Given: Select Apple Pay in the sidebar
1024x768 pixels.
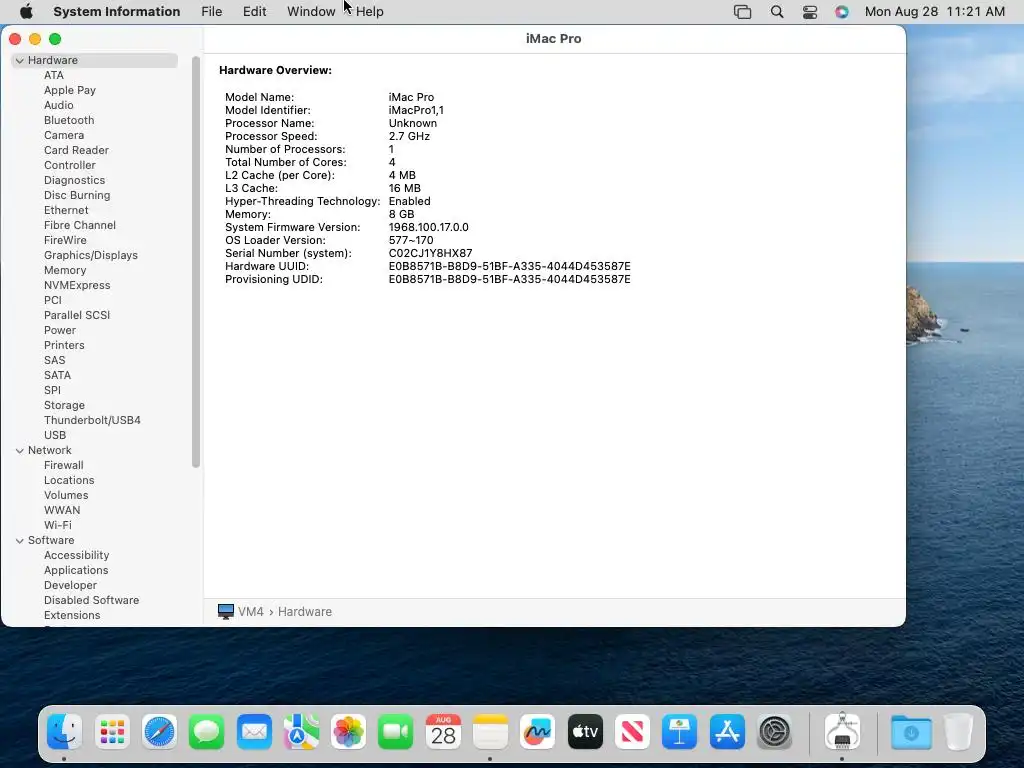Looking at the screenshot, I should [x=70, y=90].
